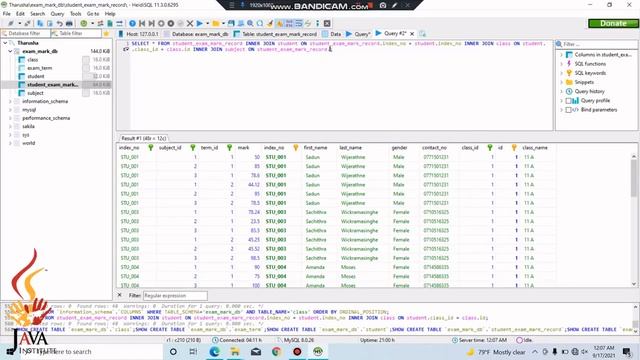Sort by the class_name column header
The height and width of the screenshot is (360, 640).
coord(535,148)
